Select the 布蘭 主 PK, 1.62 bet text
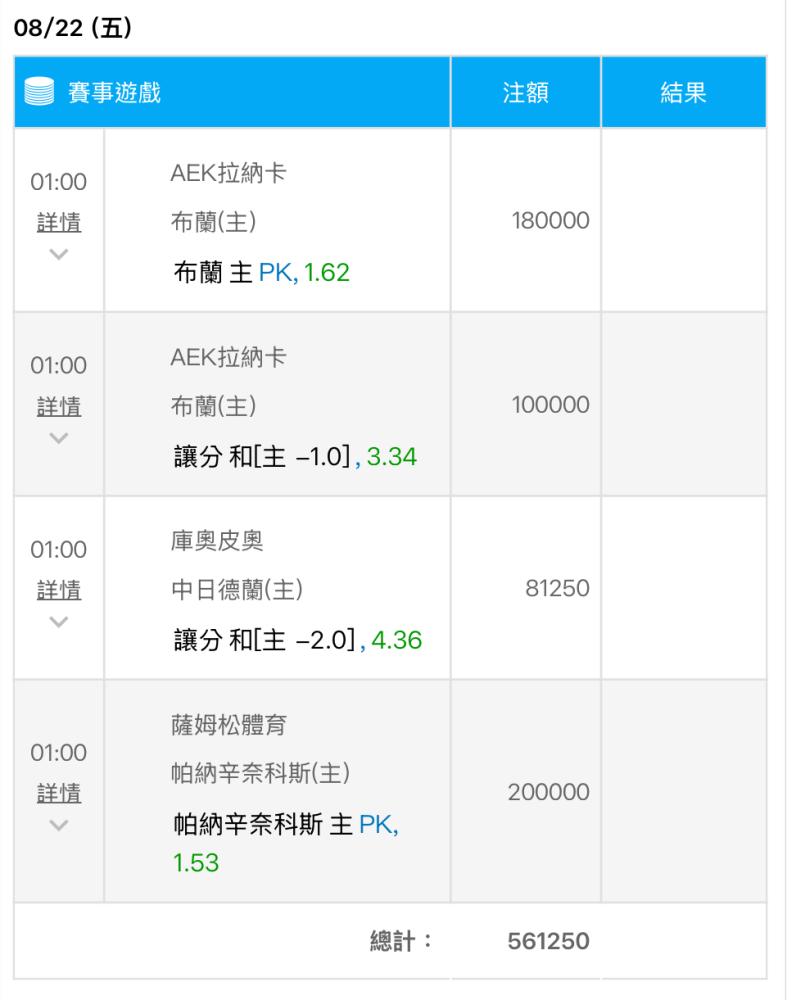Screen dimensions: 796x1000 click(x=262, y=272)
